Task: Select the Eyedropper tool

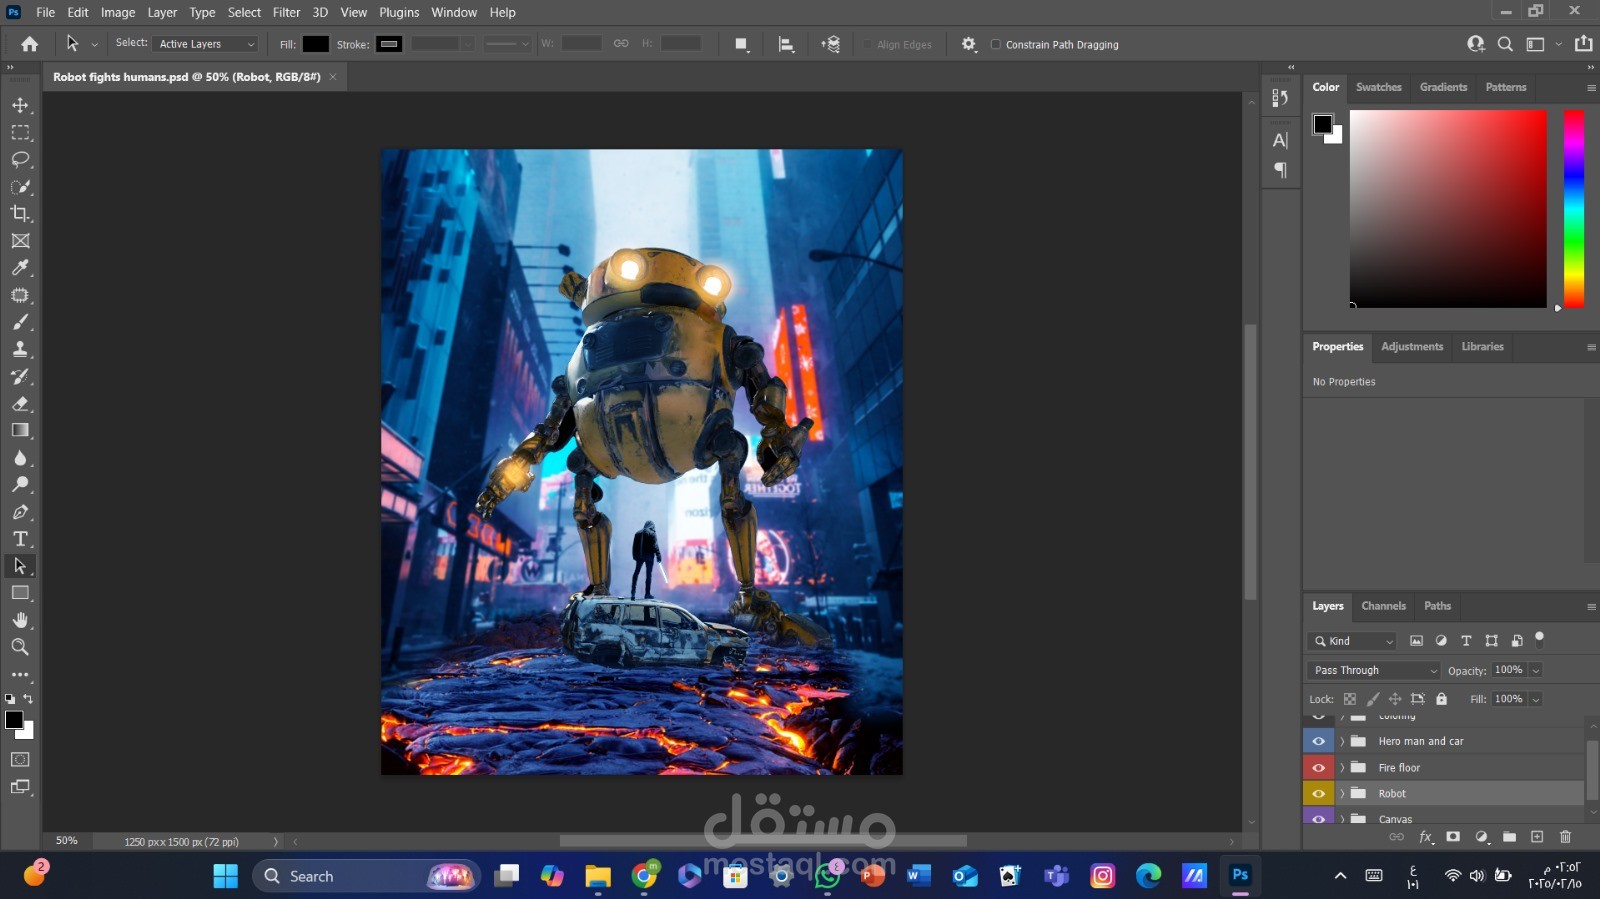Action: [x=20, y=268]
